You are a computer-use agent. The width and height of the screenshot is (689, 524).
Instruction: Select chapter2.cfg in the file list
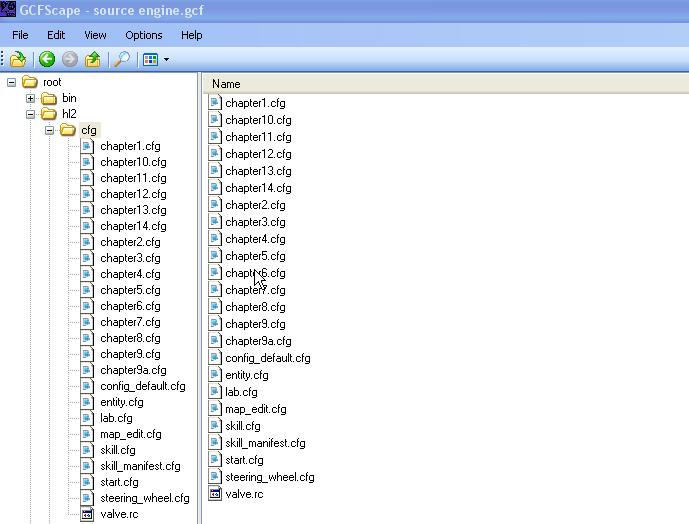pos(255,205)
